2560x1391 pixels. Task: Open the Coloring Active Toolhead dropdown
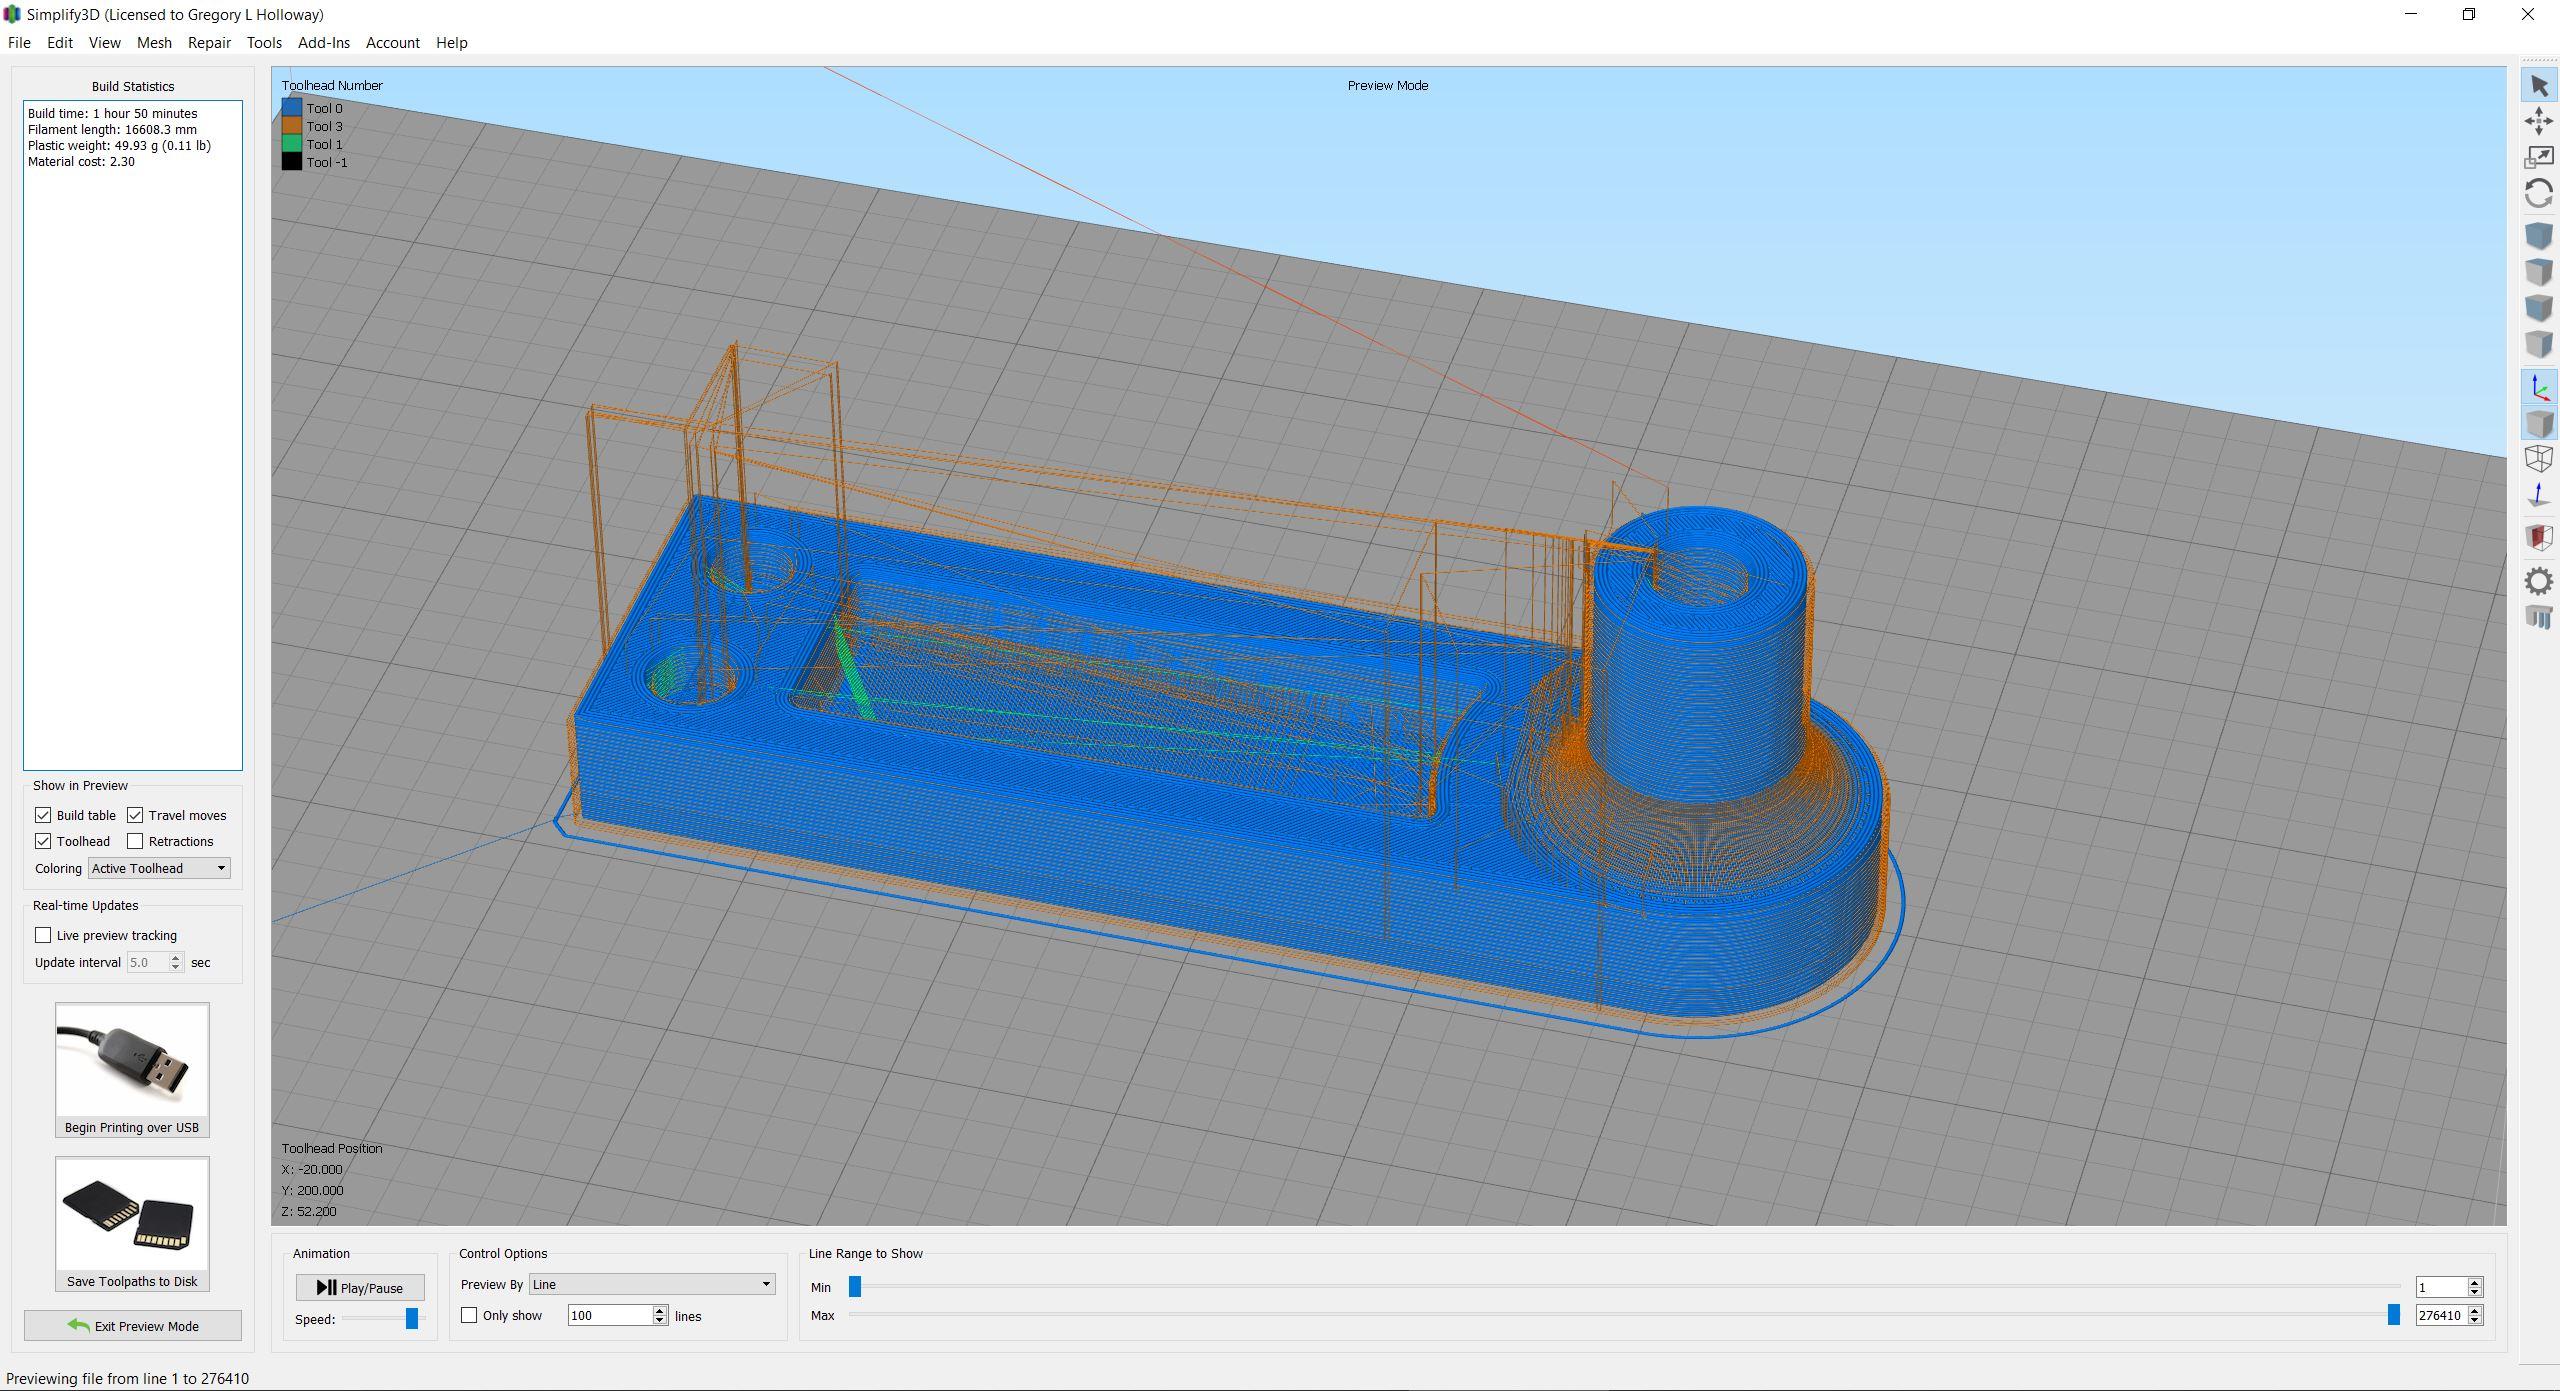[159, 868]
